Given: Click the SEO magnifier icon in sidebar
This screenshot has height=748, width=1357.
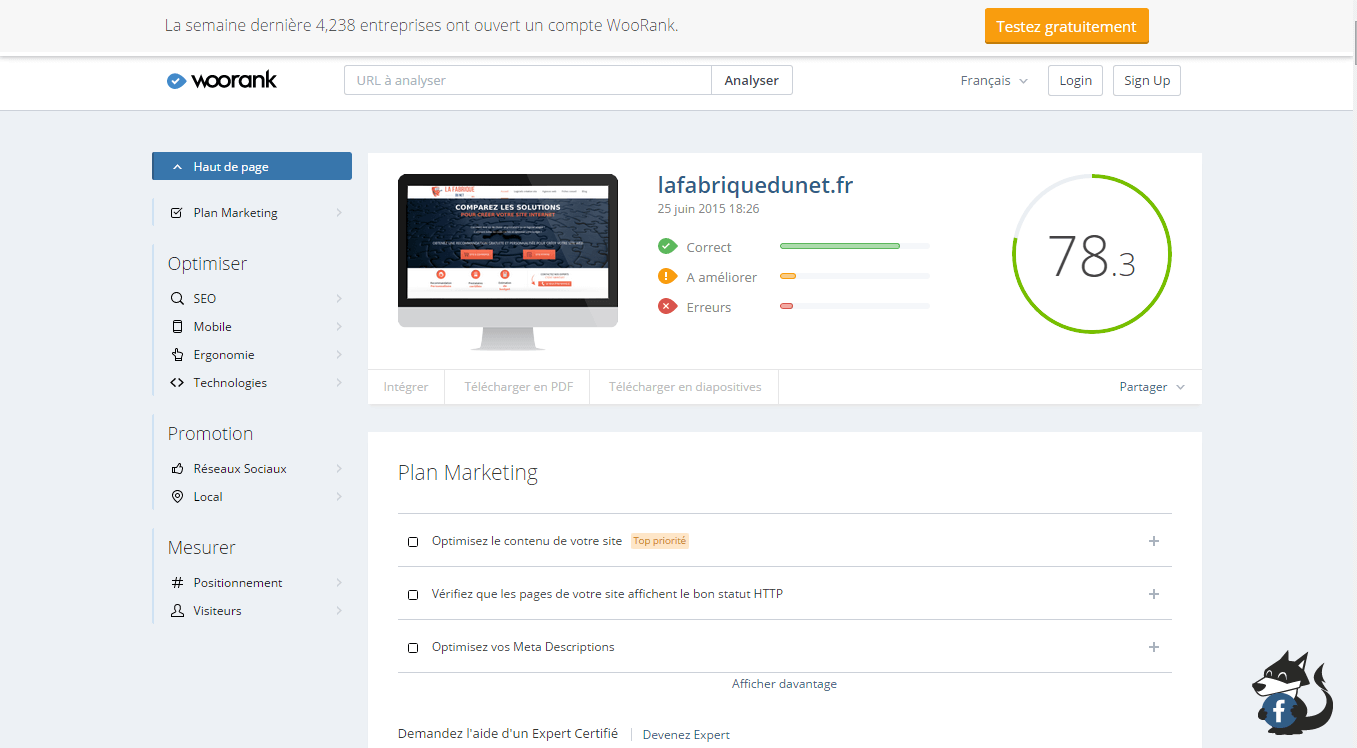Looking at the screenshot, I should pos(177,299).
